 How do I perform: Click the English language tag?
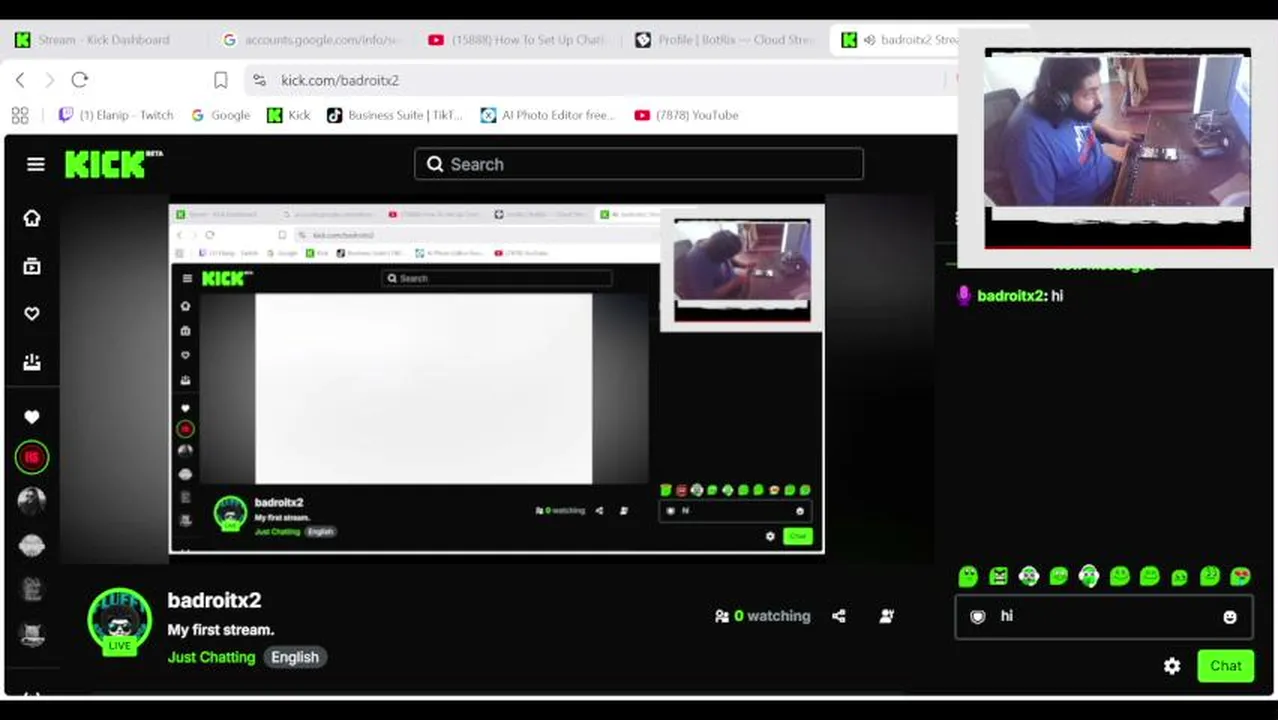[295, 657]
